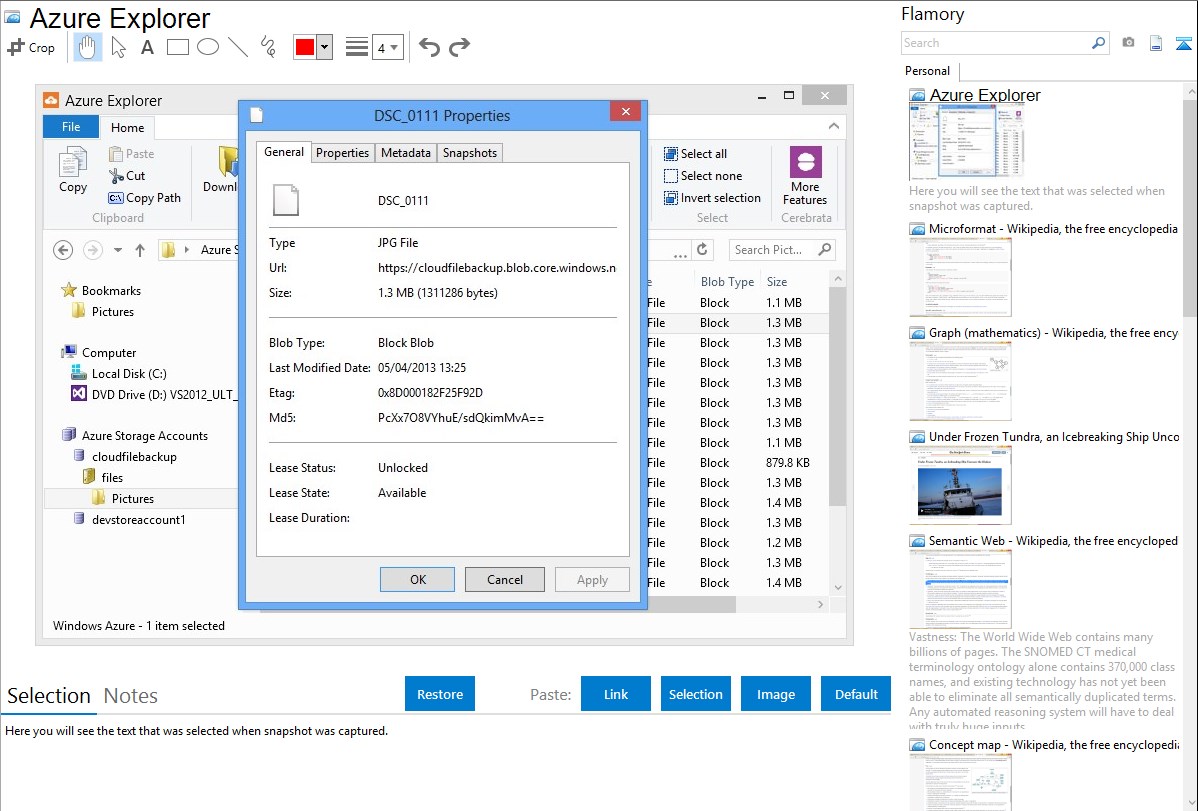Open the Under Frozen Tundra snapshot
The height and width of the screenshot is (811, 1198).
click(x=960, y=485)
